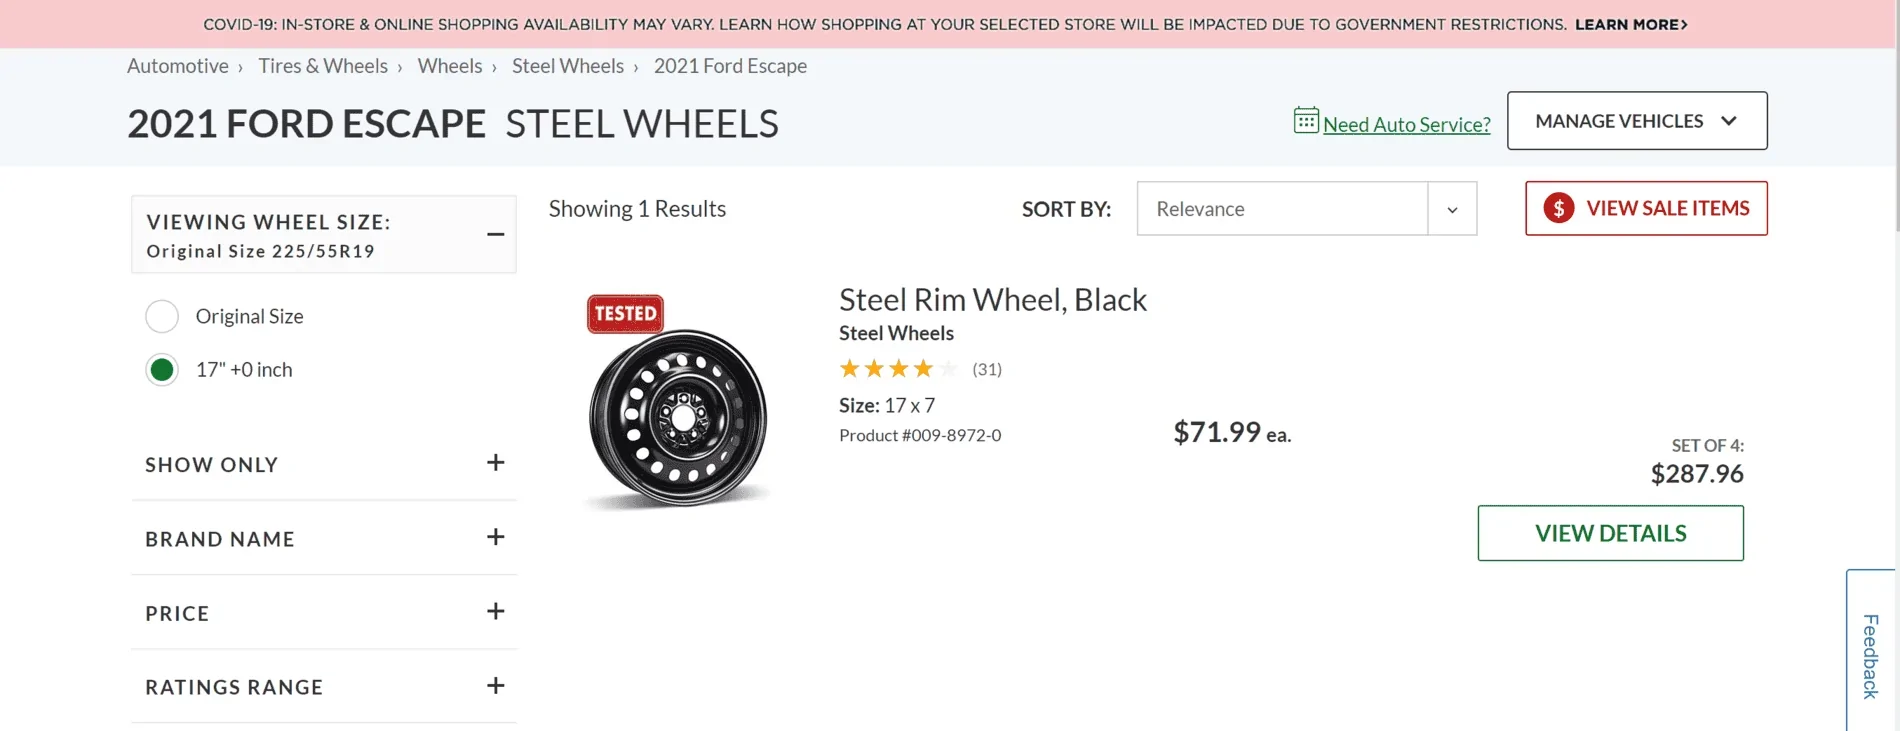Expand the BRAND NAME filter section
Image resolution: width=1900 pixels, height=731 pixels.
494,537
